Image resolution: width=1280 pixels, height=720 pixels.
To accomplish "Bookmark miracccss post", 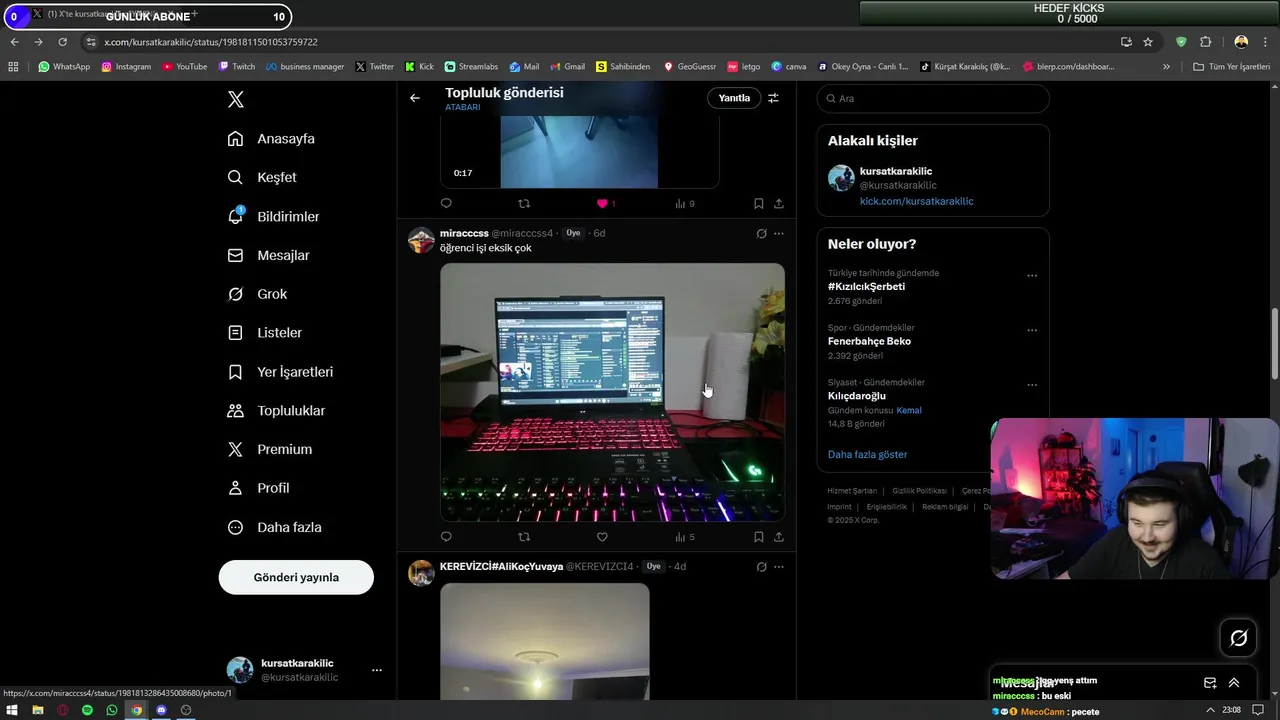I will click(759, 537).
